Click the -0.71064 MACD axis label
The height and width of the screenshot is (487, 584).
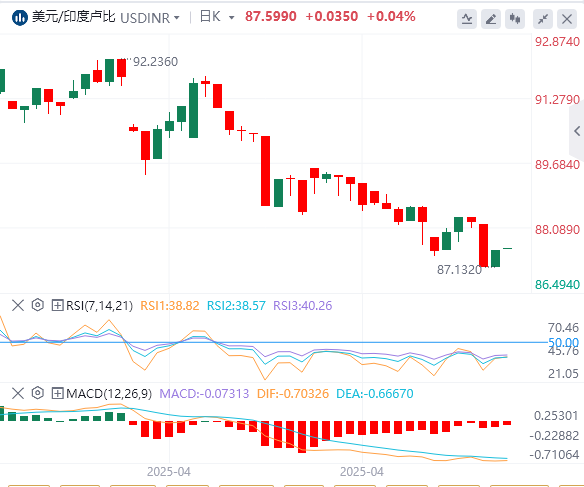(x=554, y=455)
